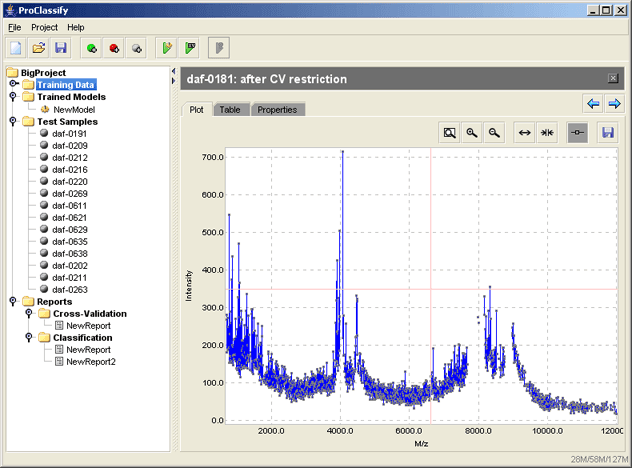This screenshot has height=468, width=632.
Task: Click the green add-sample toolbar icon
Action: pos(91,48)
